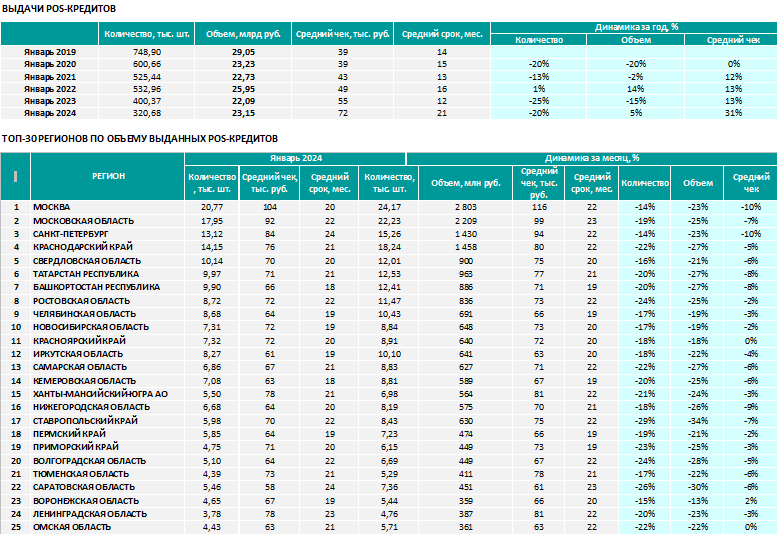777x534 pixels.
Task: Click the 'ВЫДАЧИ POS-КРЕДИТОВ' title
Action: (59, 9)
